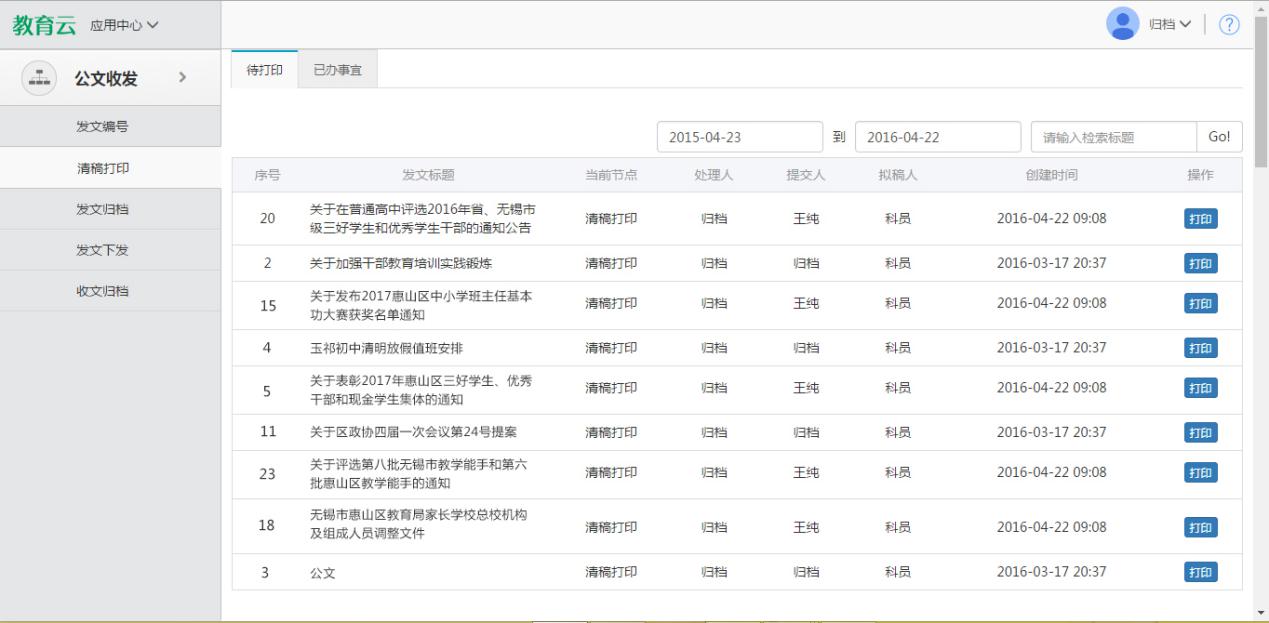1269x623 pixels.
Task: Click the user avatar icon
Action: click(1122, 24)
